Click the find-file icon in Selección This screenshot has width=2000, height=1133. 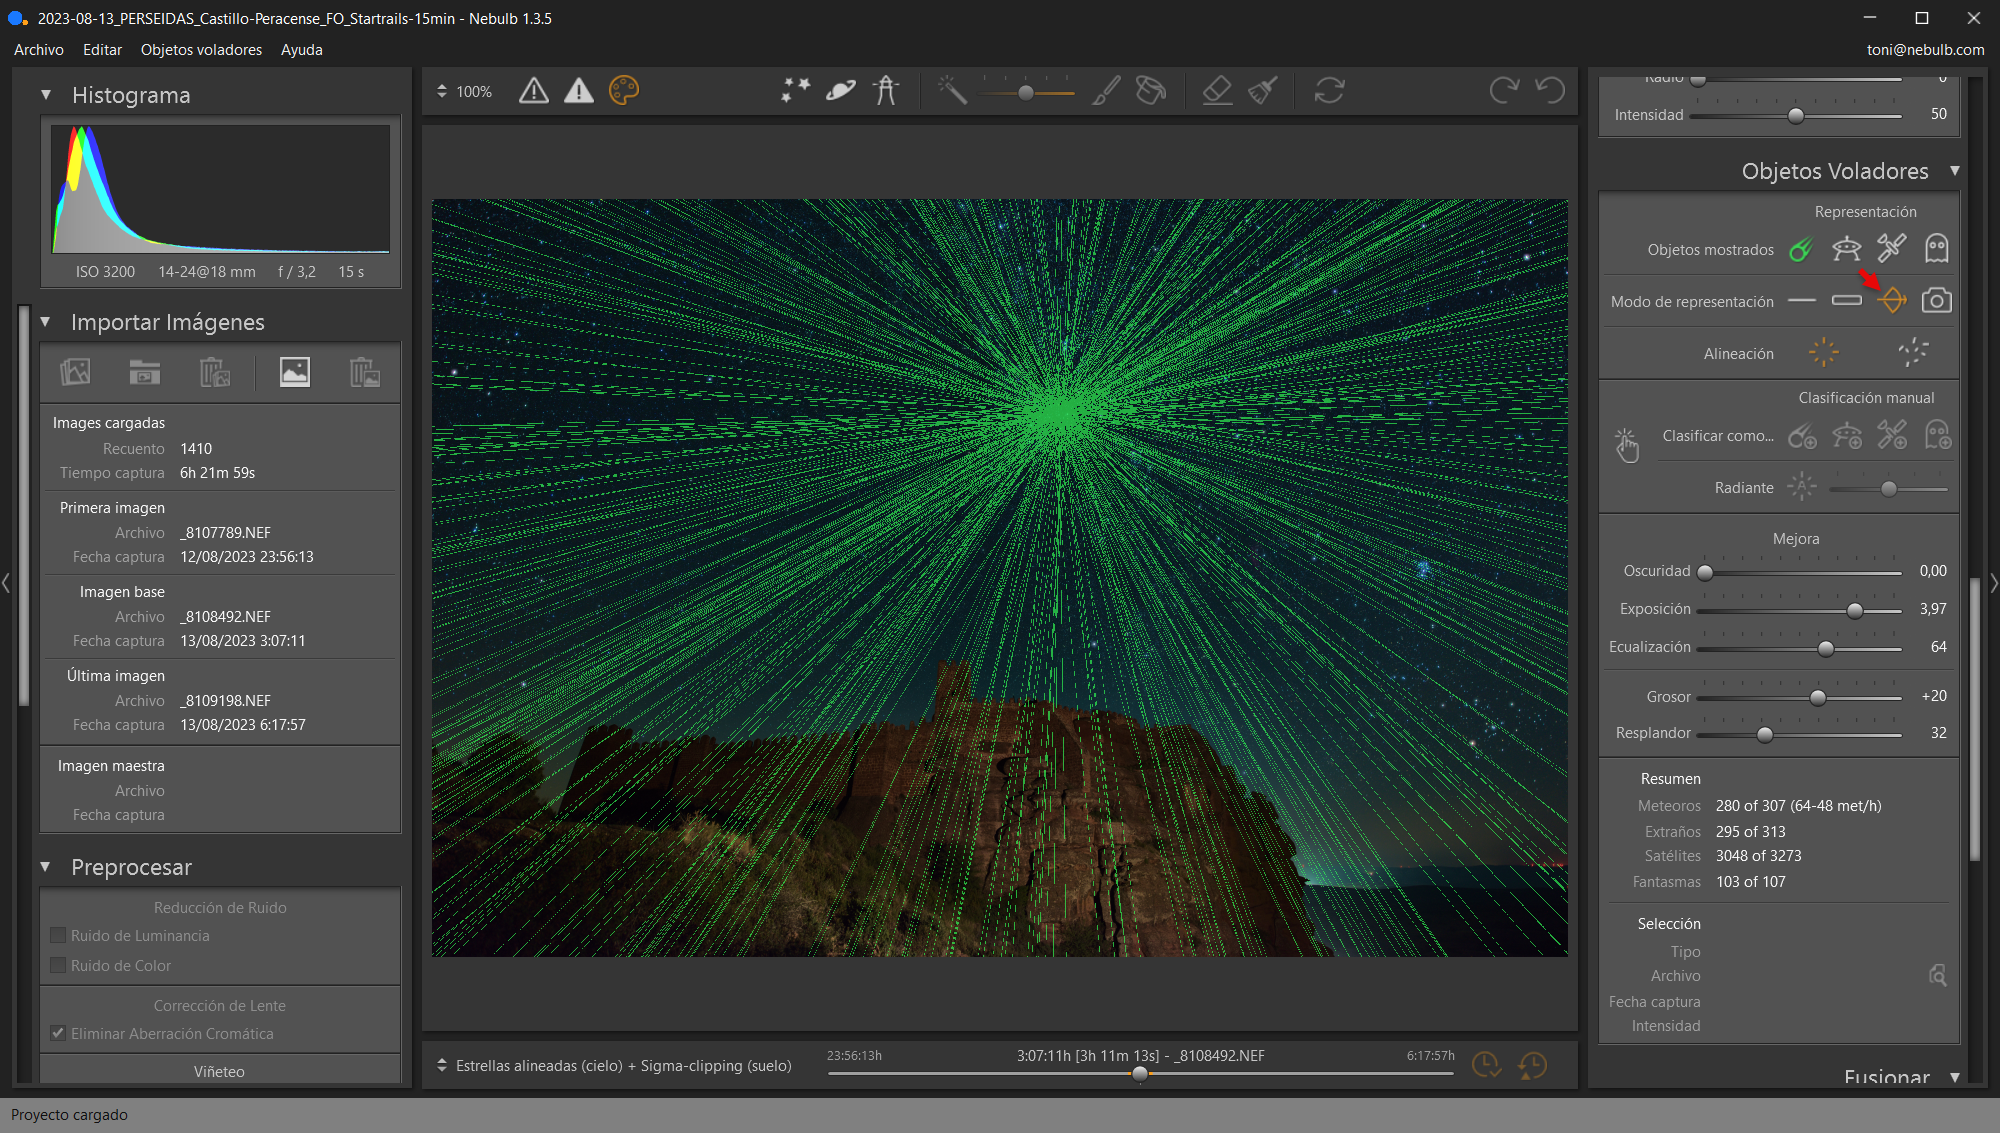[1938, 975]
